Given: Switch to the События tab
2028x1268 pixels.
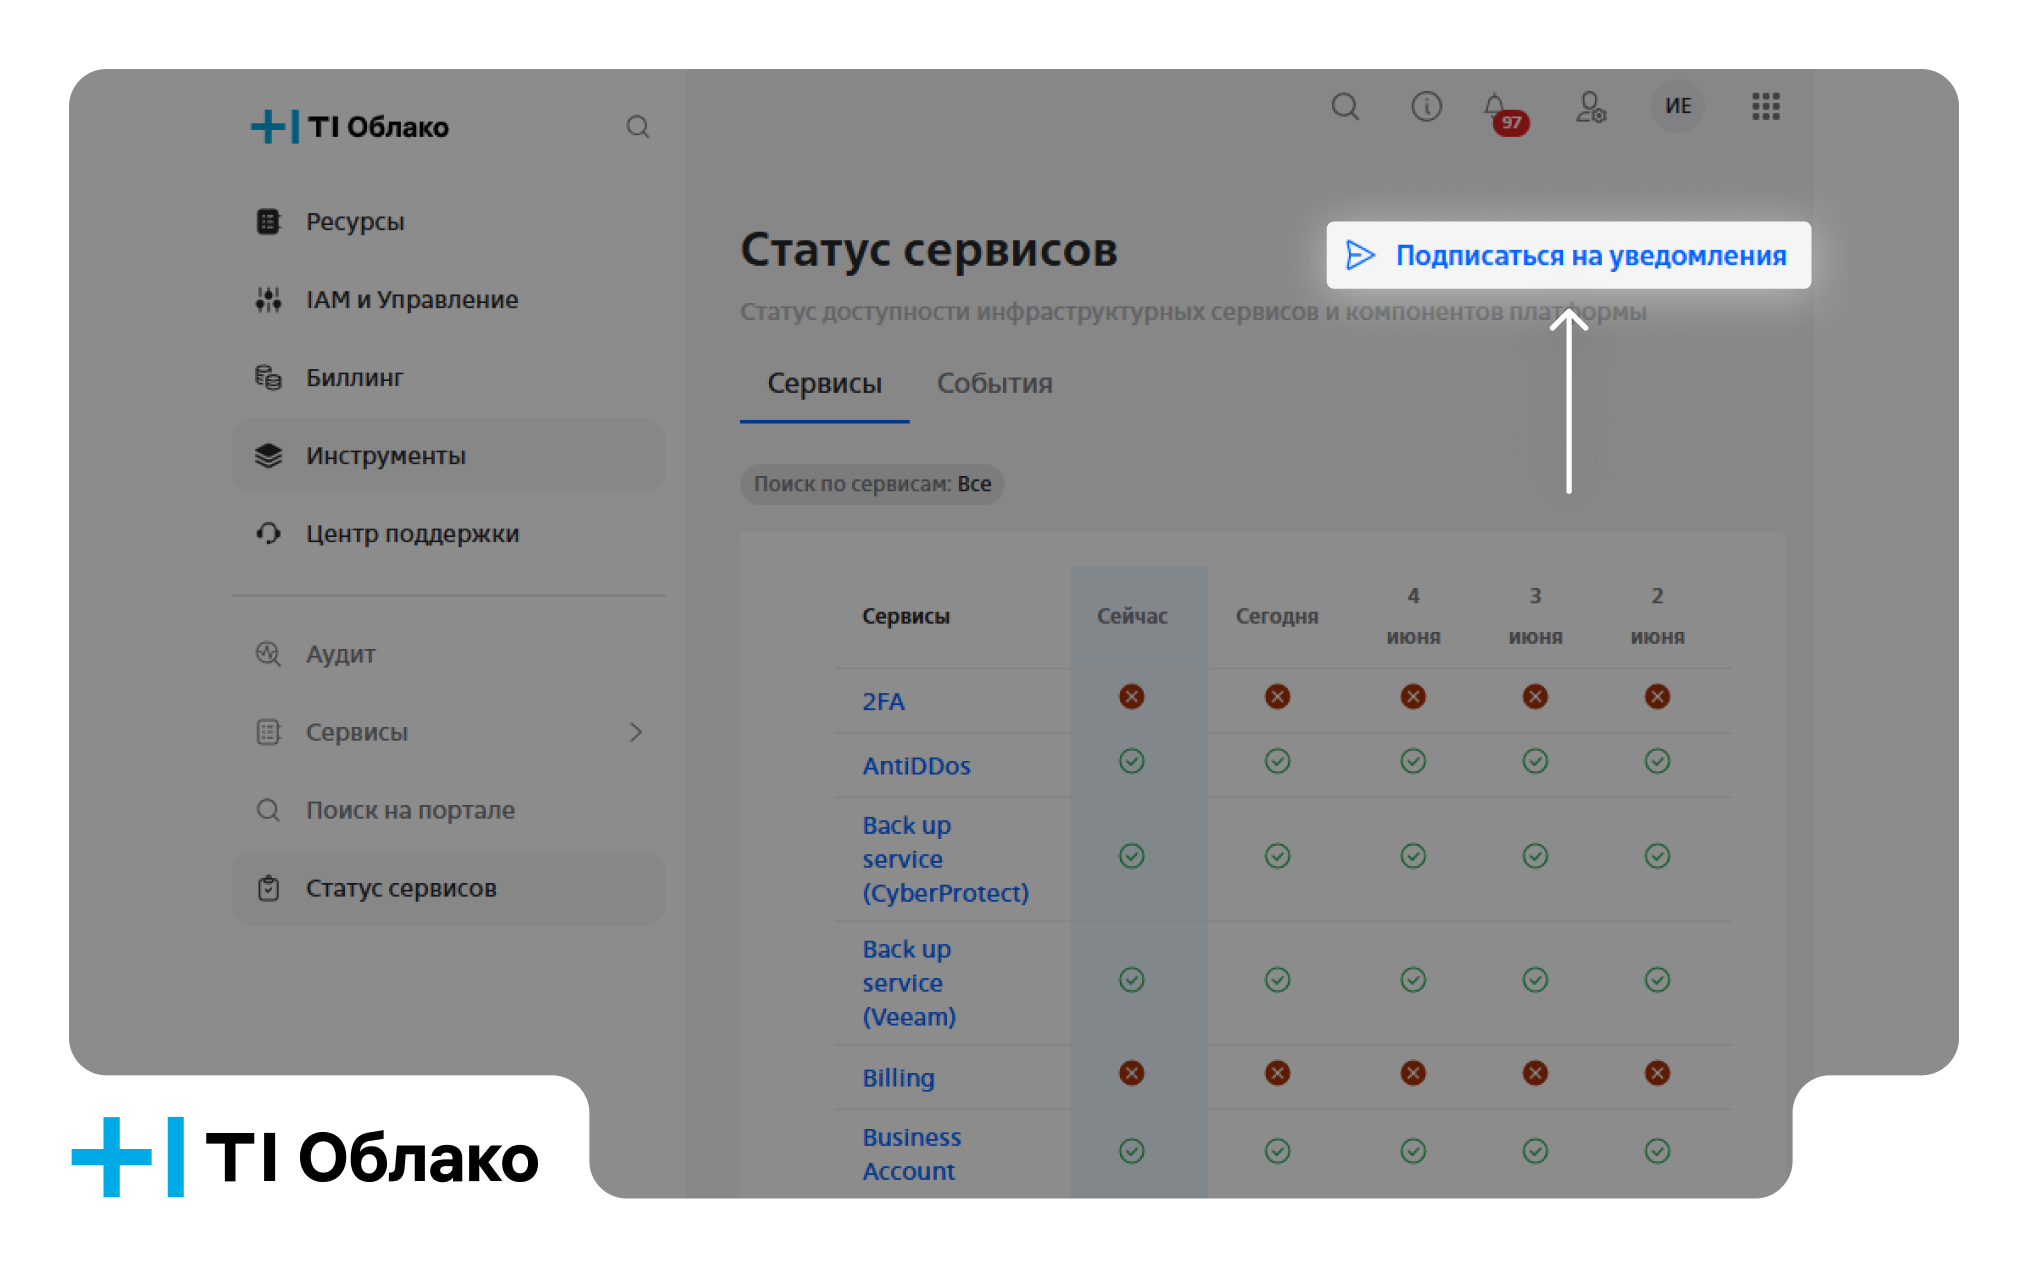Looking at the screenshot, I should (995, 384).
